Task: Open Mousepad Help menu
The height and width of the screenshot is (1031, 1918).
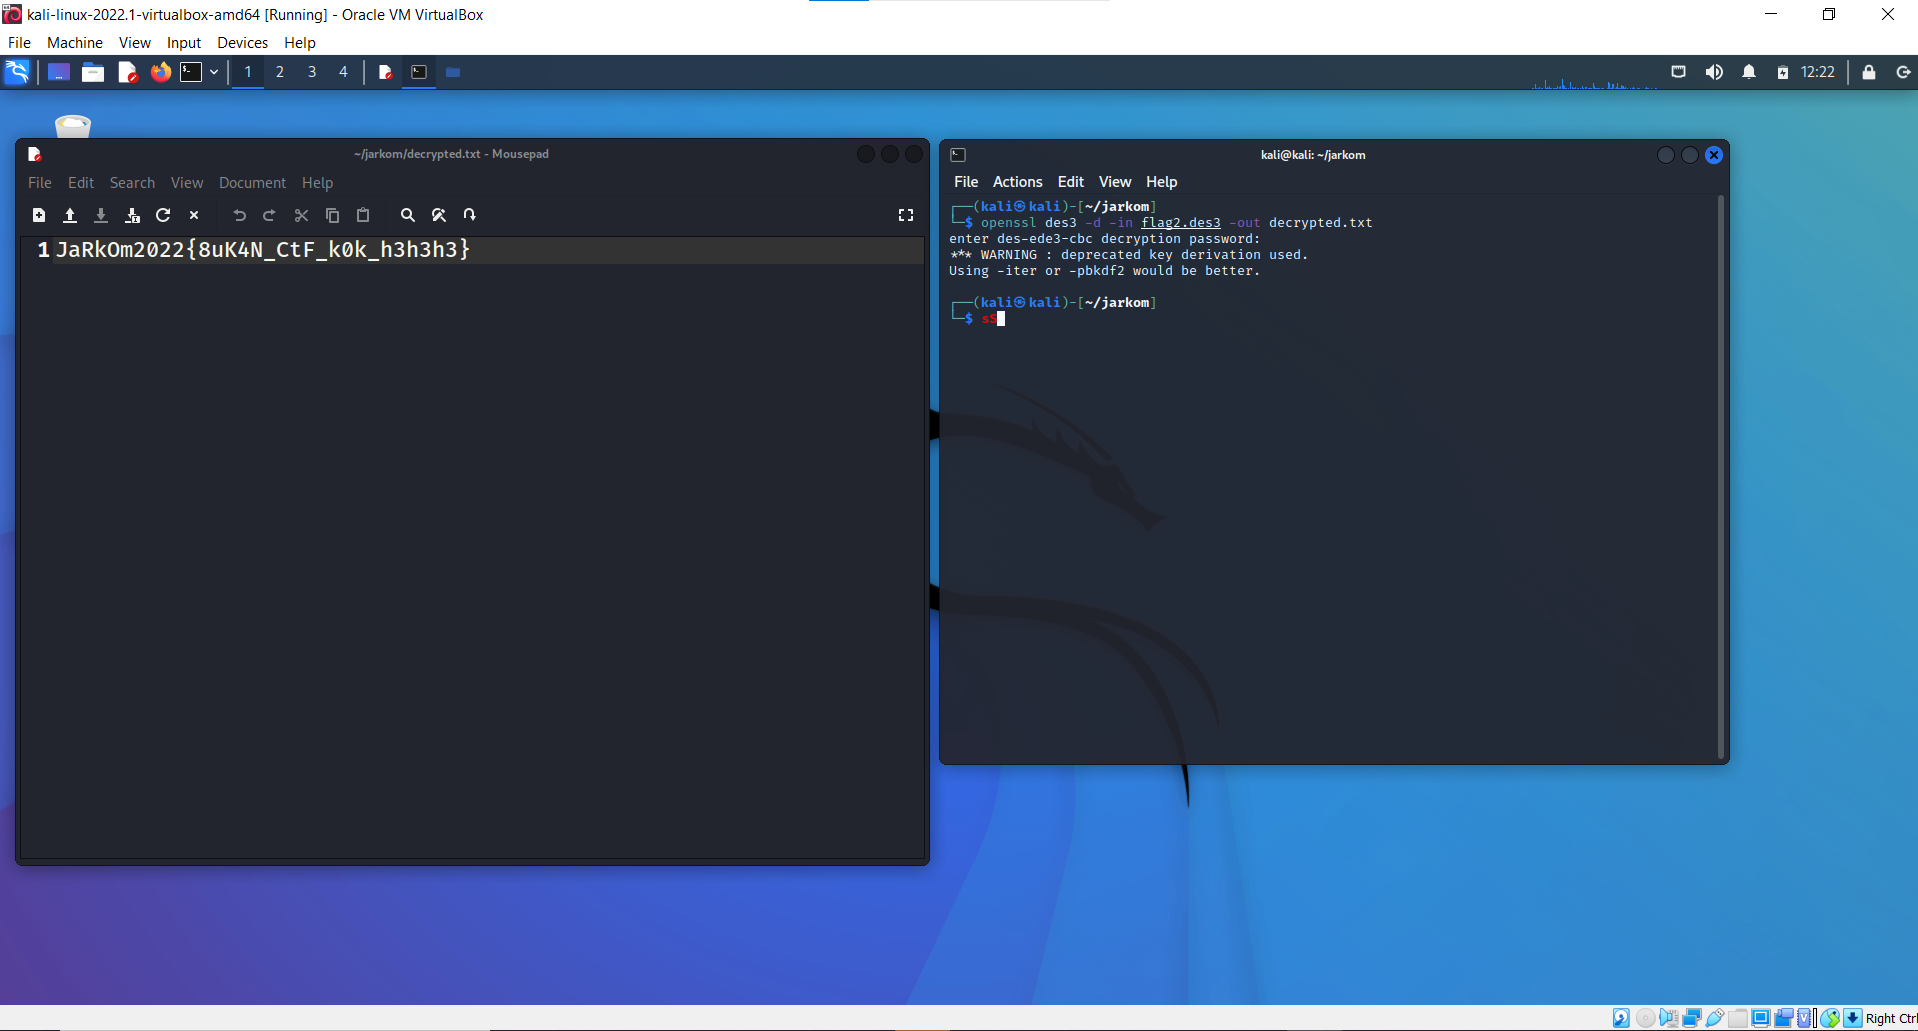Action: pyautogui.click(x=317, y=183)
